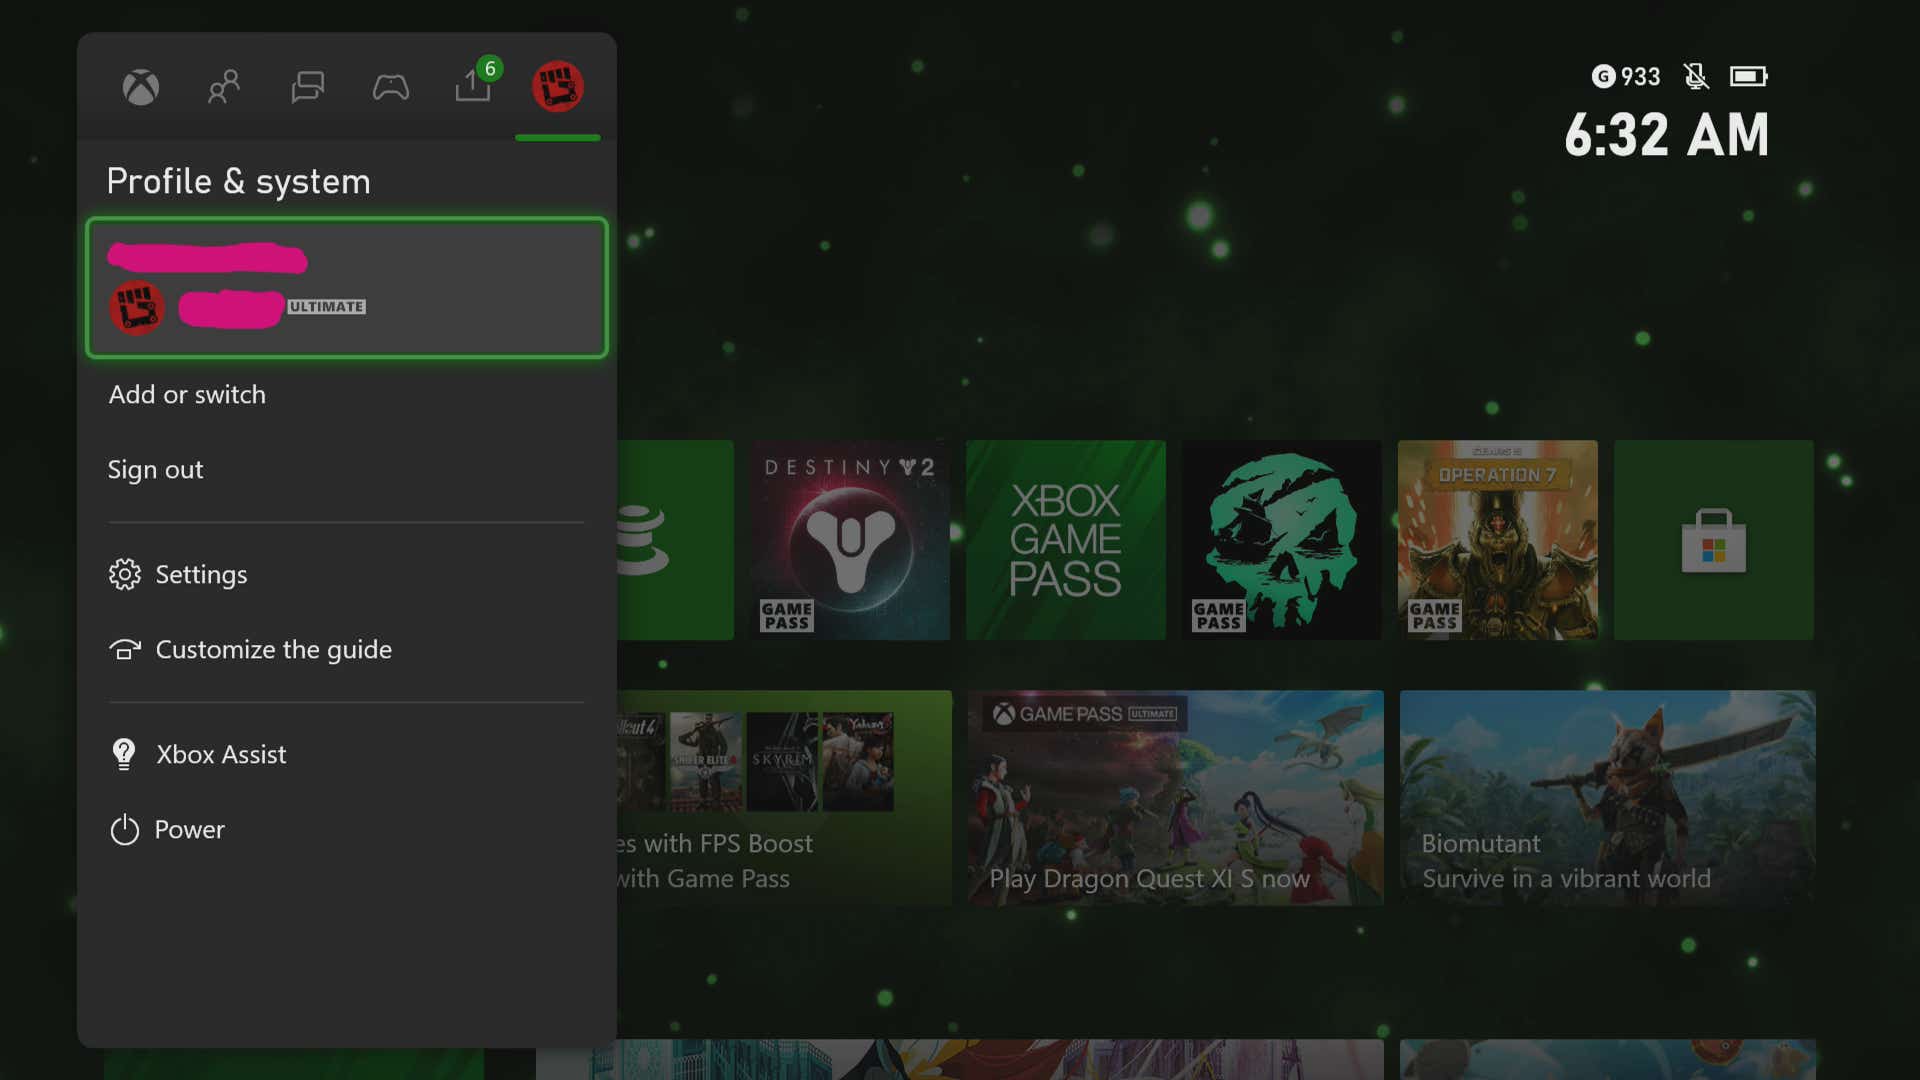1920x1080 pixels.
Task: Open Xbox Assist via the lightbulb icon
Action: coord(124,754)
